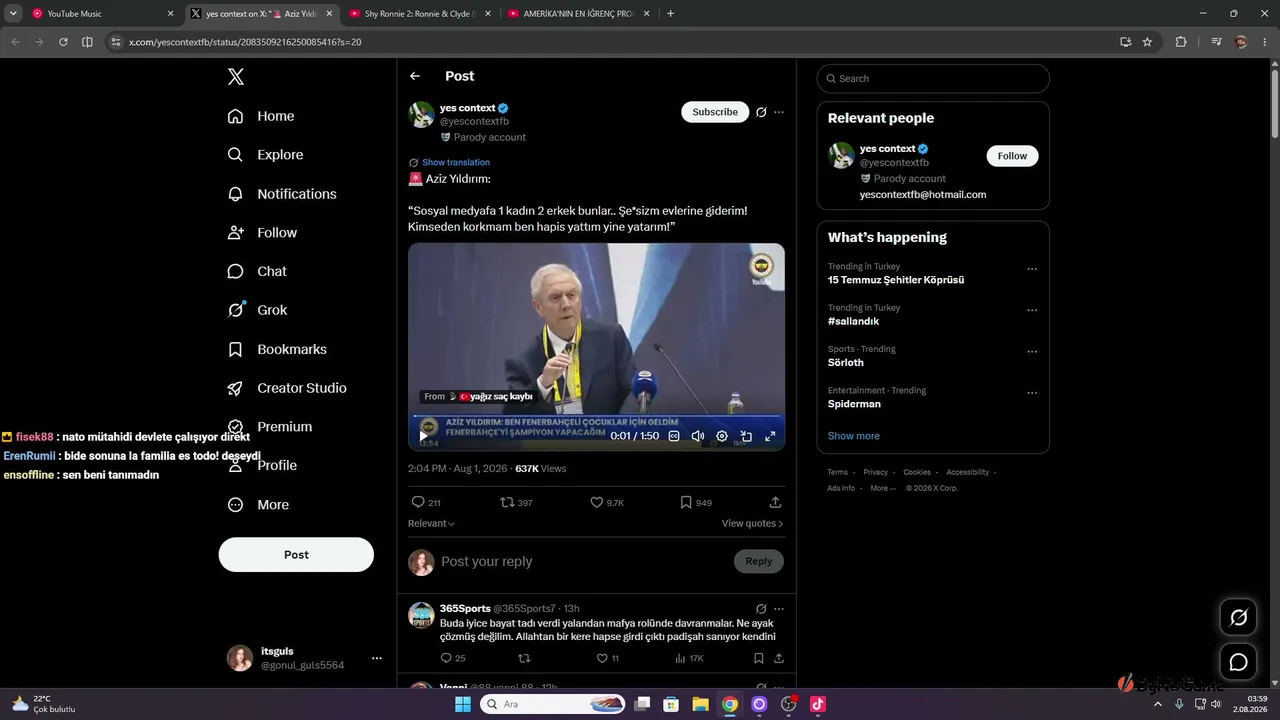
Task: Bookmark this page with the star
Action: (1147, 42)
